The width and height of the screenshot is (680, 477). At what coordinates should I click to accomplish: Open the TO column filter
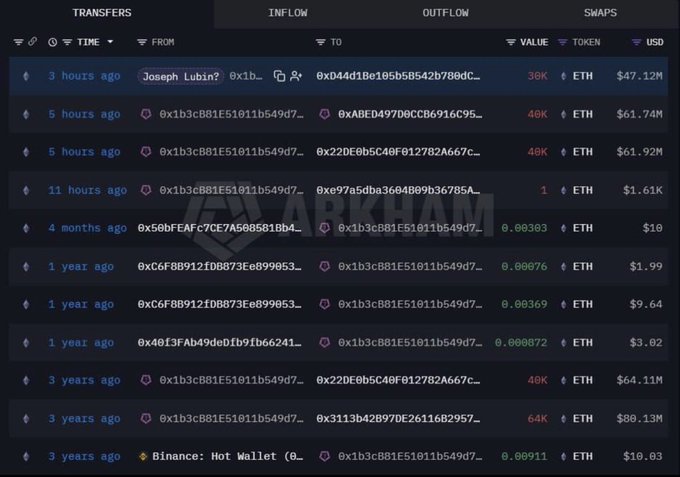coord(320,42)
